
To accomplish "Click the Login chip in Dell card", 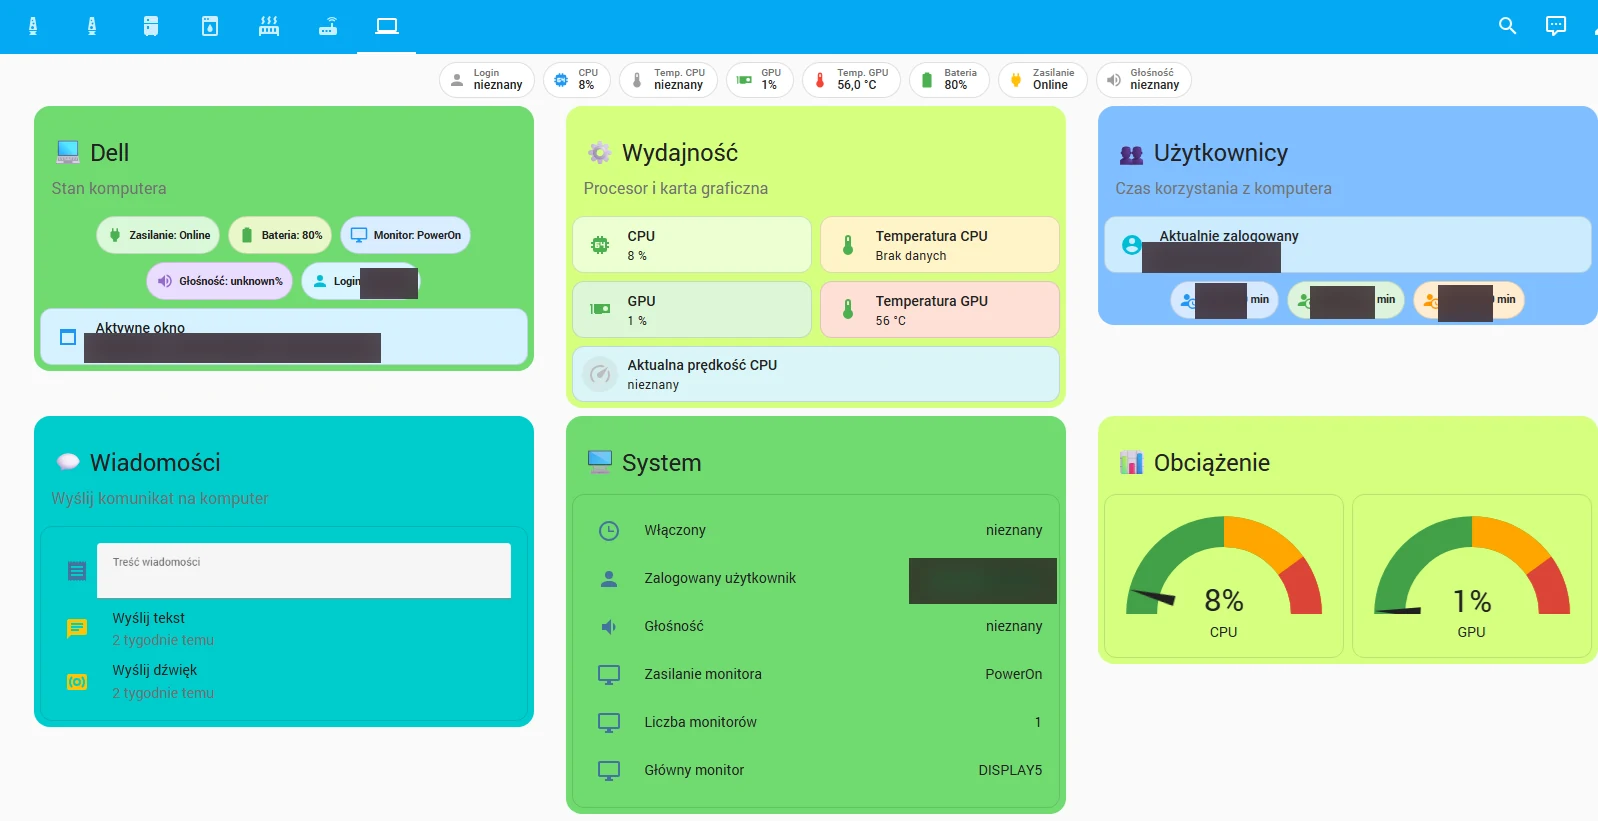I will pos(360,281).
